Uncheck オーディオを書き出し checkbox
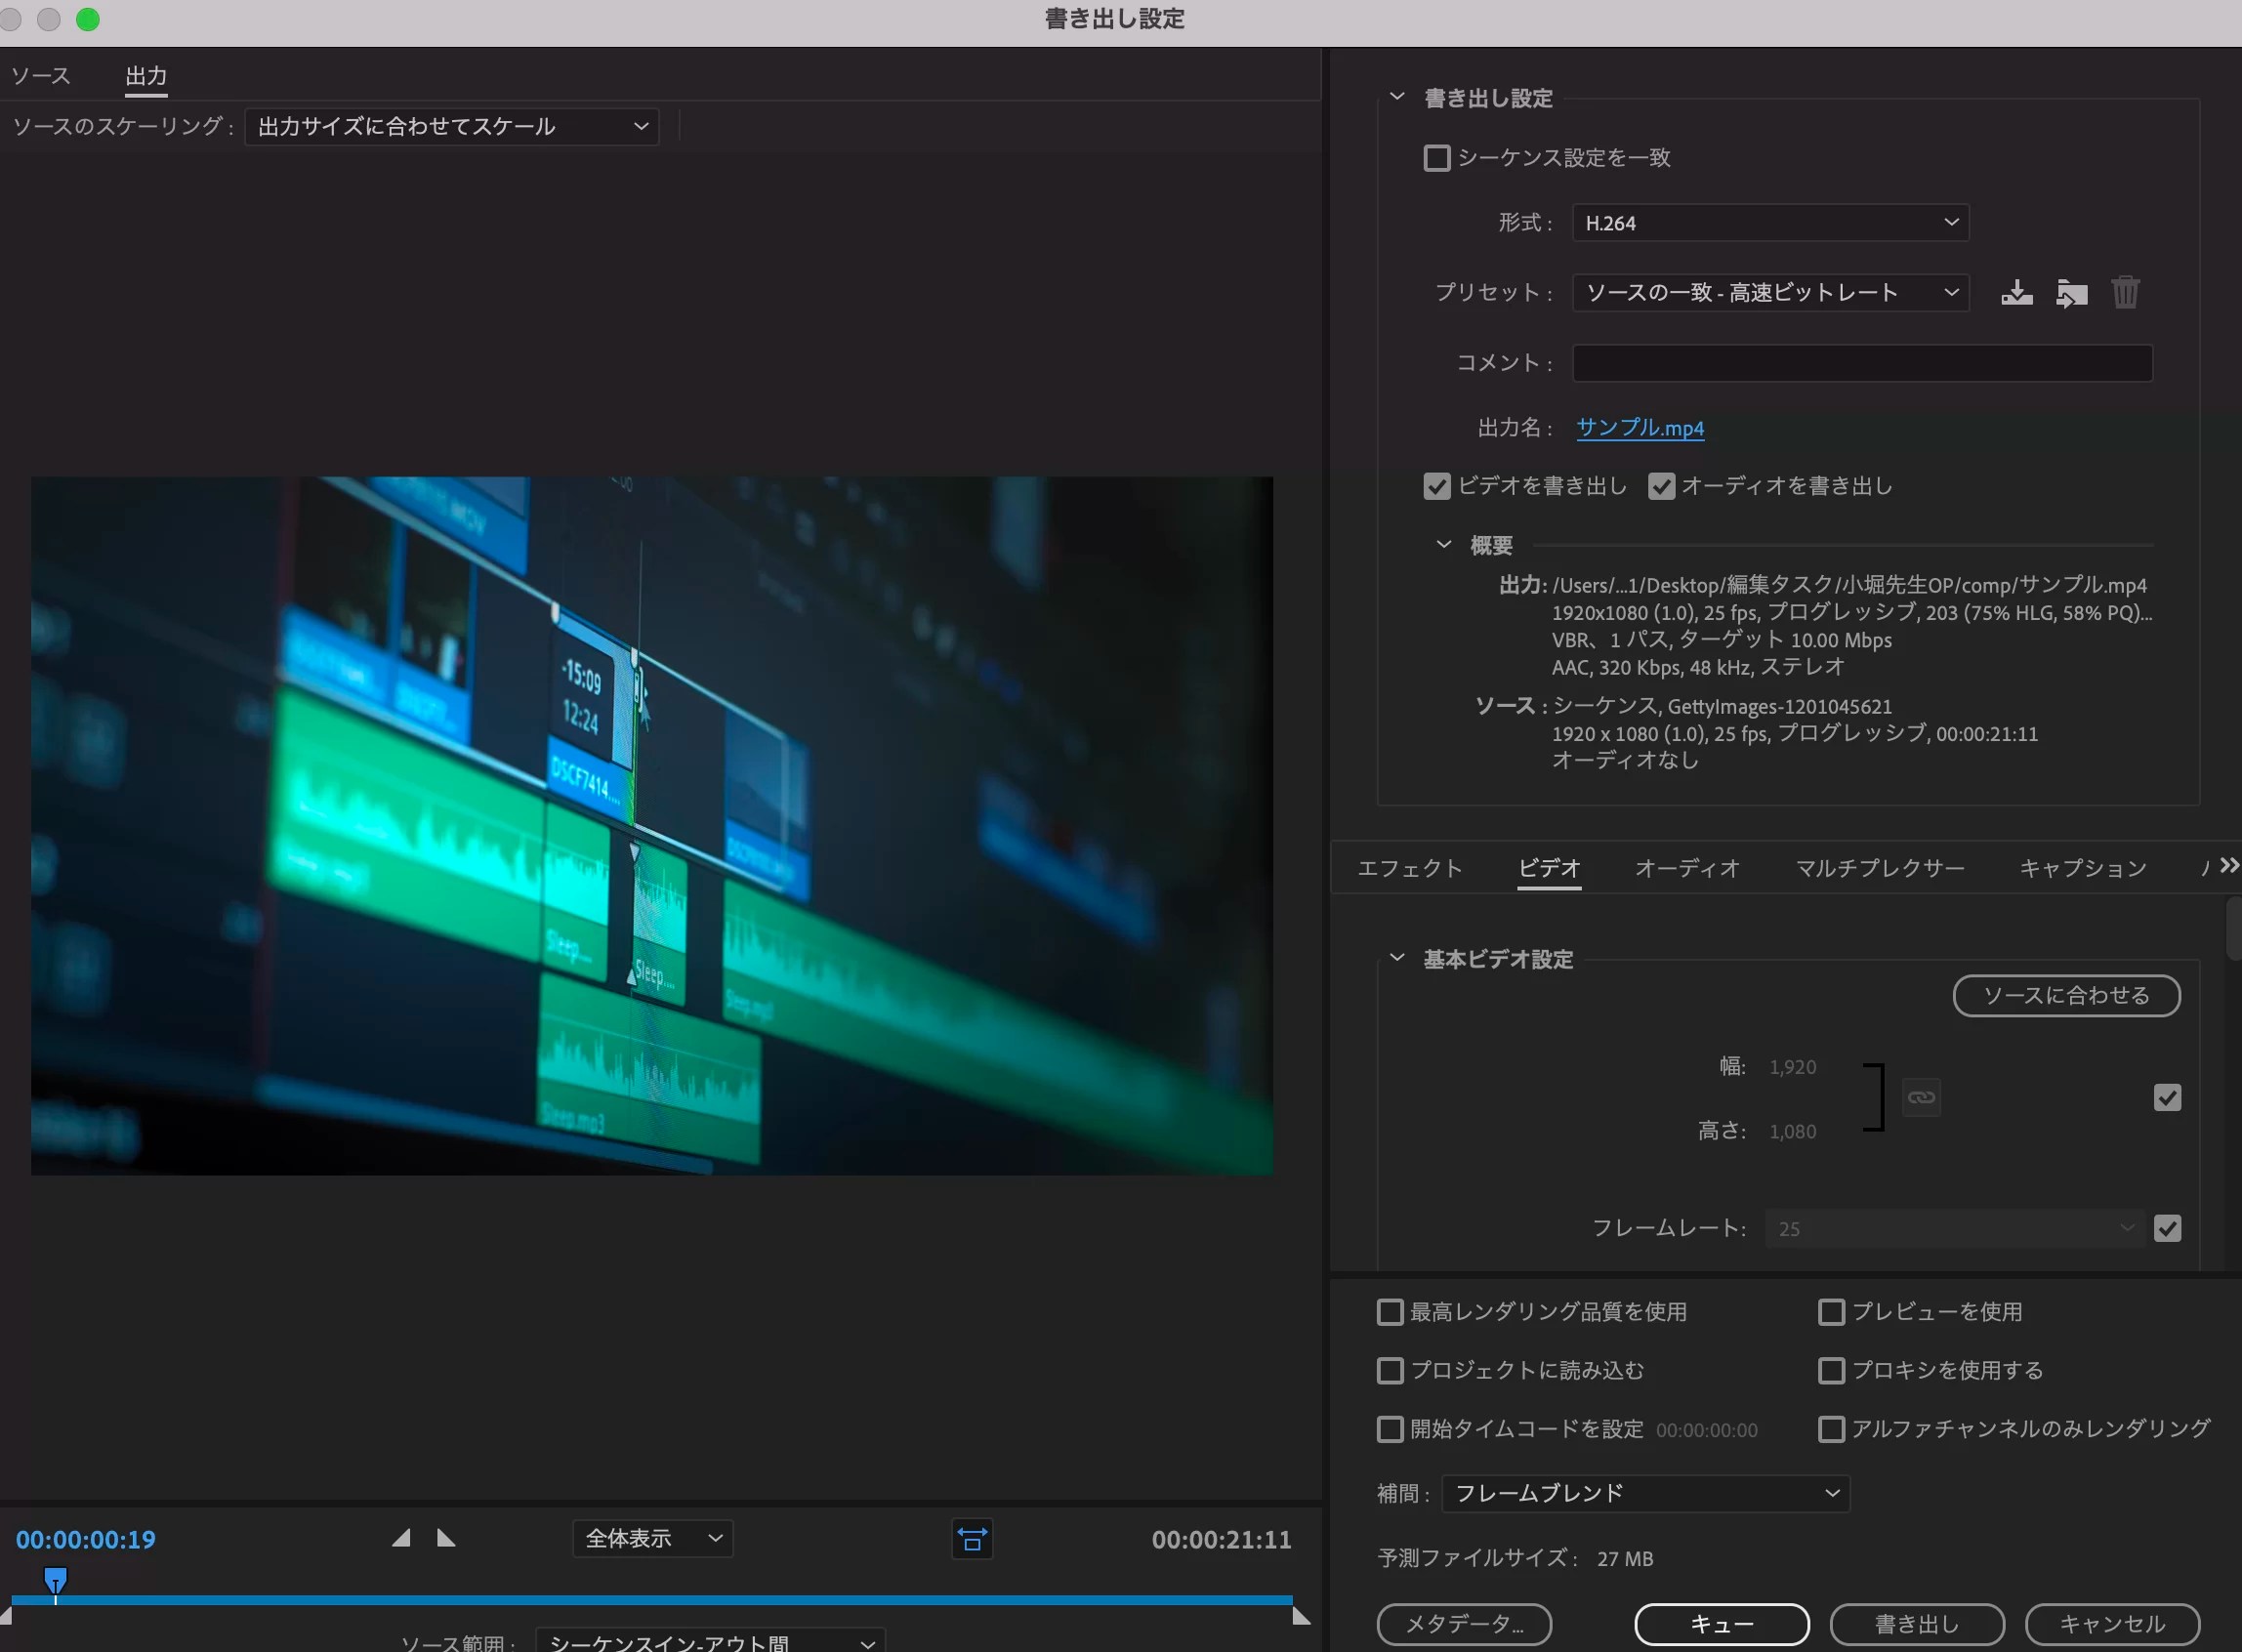 tap(1661, 486)
